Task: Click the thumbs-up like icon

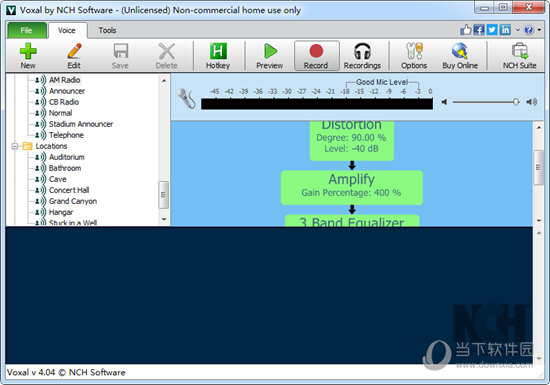Action: coord(465,30)
